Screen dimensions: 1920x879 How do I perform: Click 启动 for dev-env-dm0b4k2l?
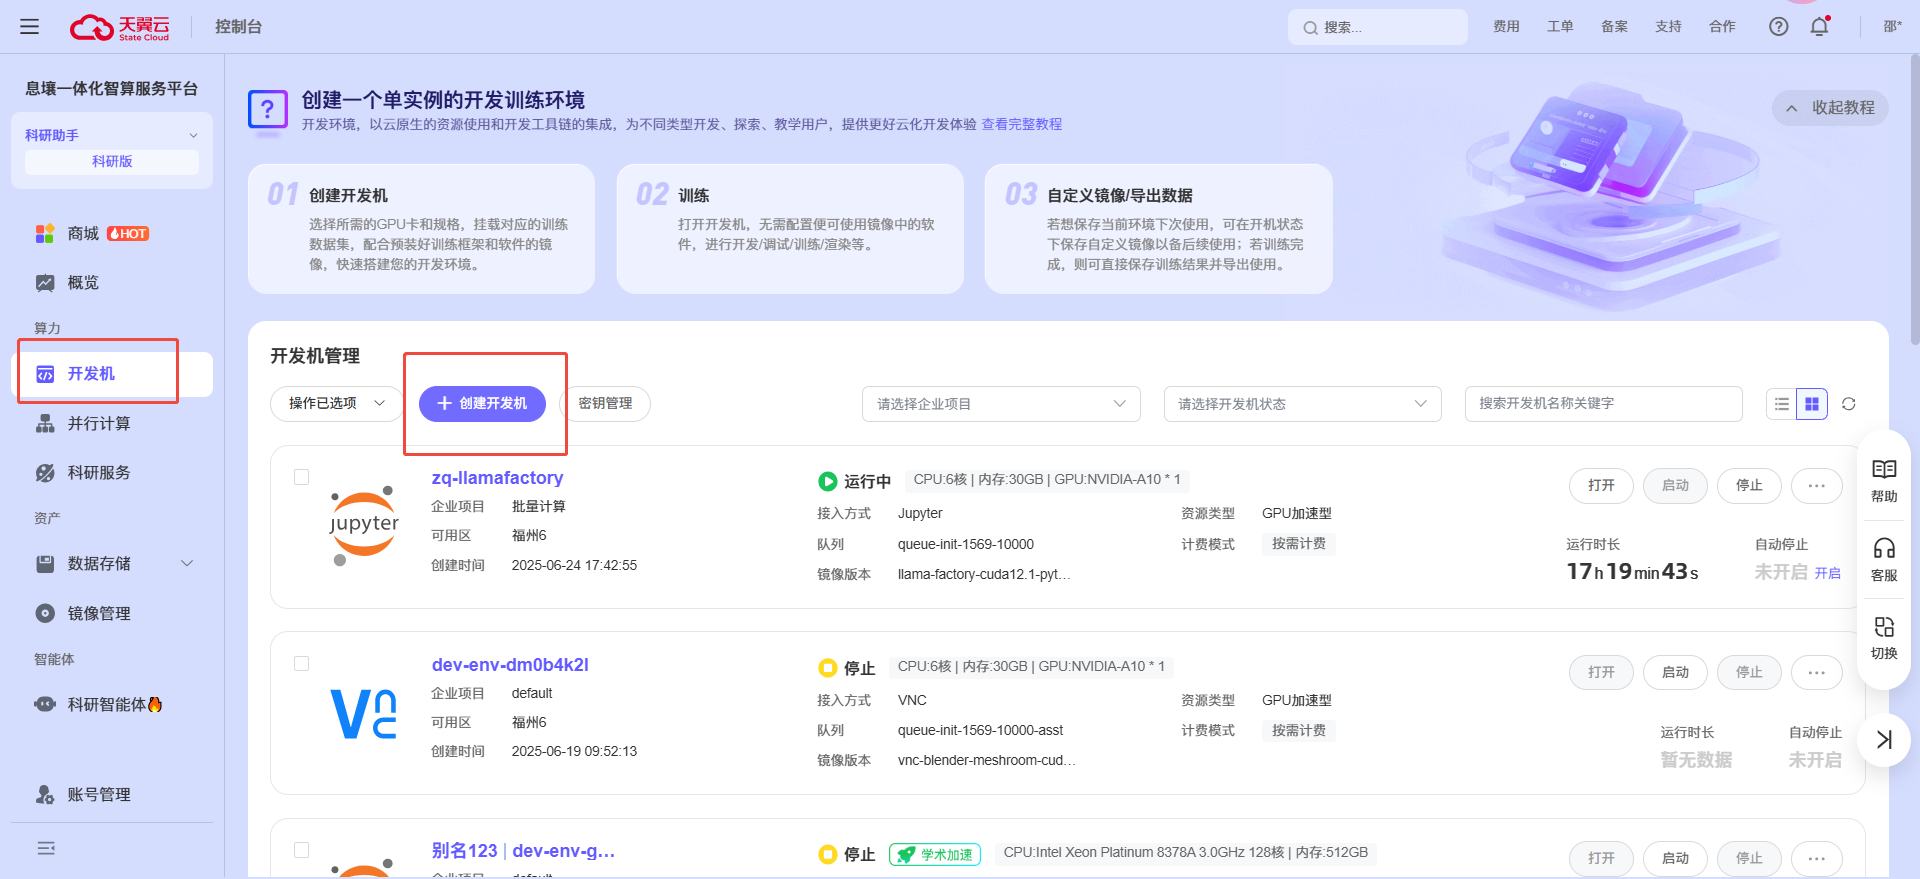point(1675,672)
